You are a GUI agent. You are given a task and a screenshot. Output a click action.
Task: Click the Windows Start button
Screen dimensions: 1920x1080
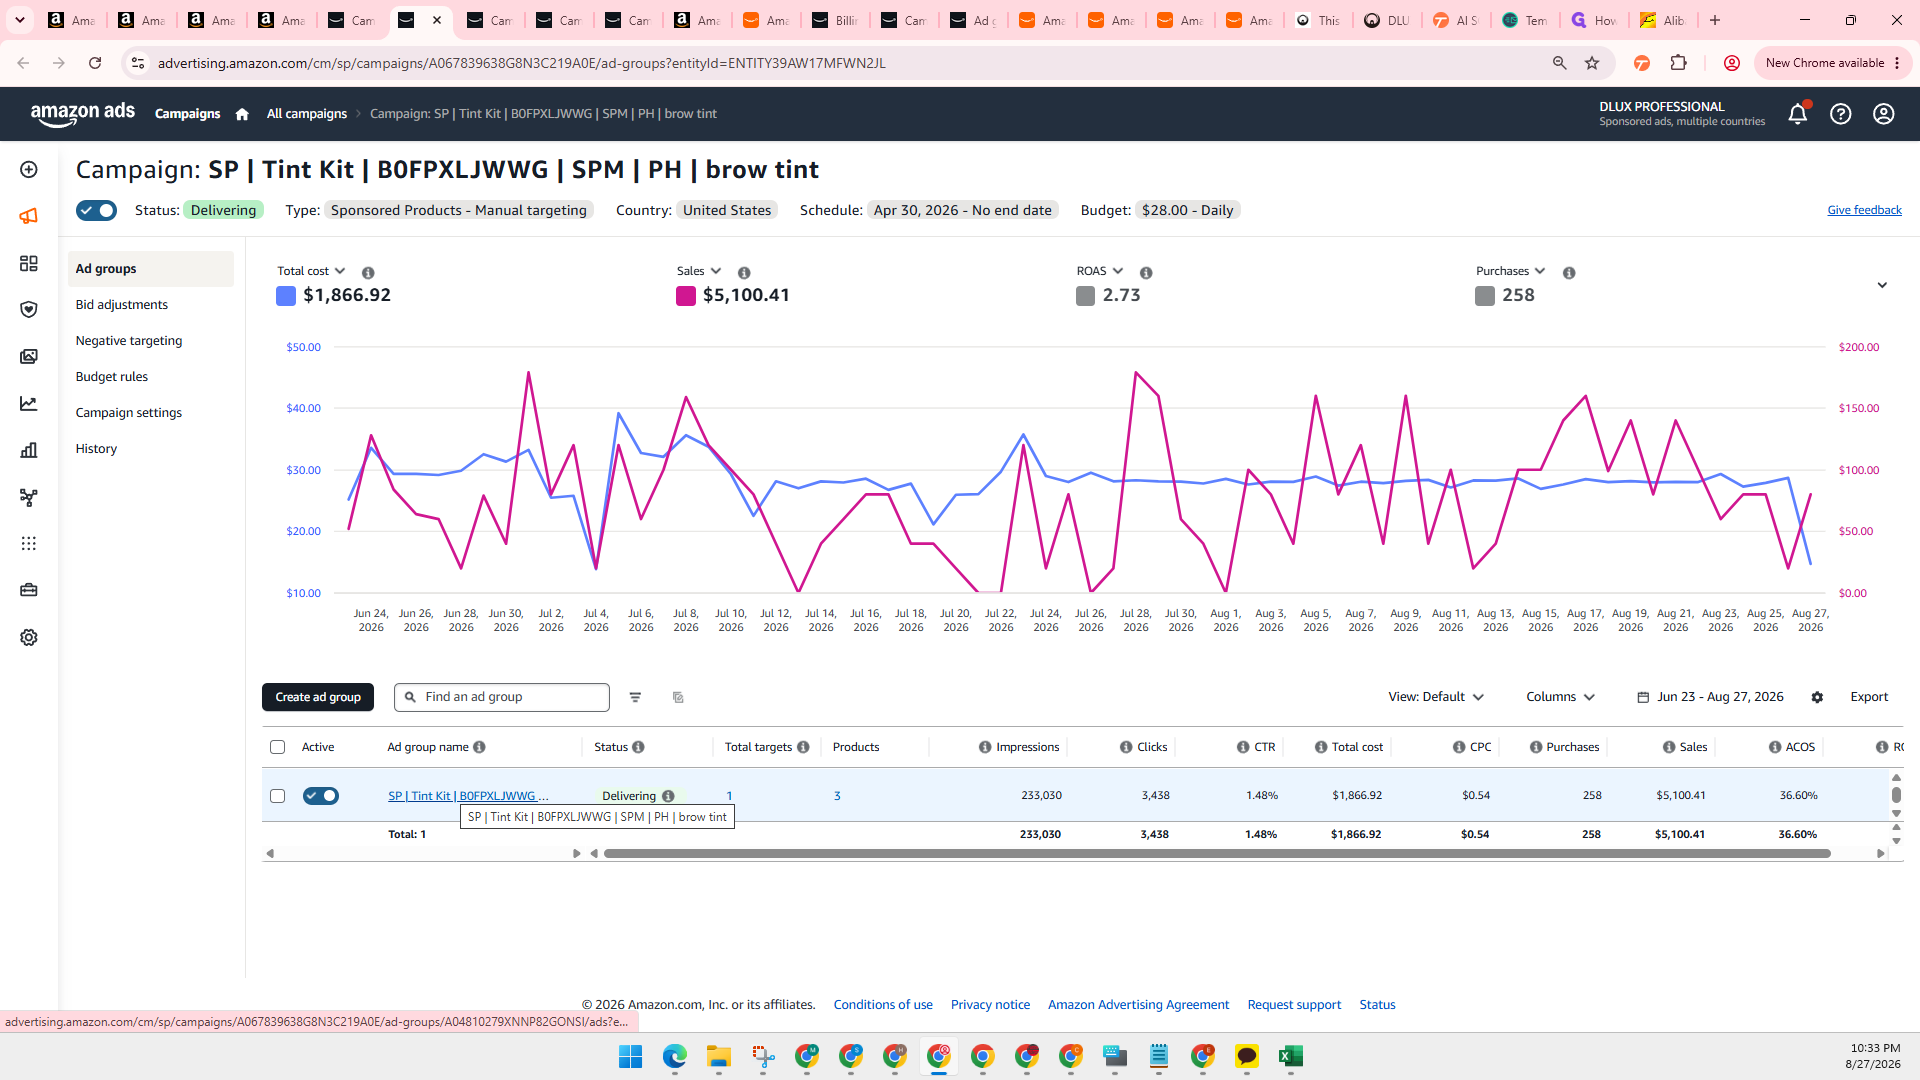pyautogui.click(x=630, y=1056)
